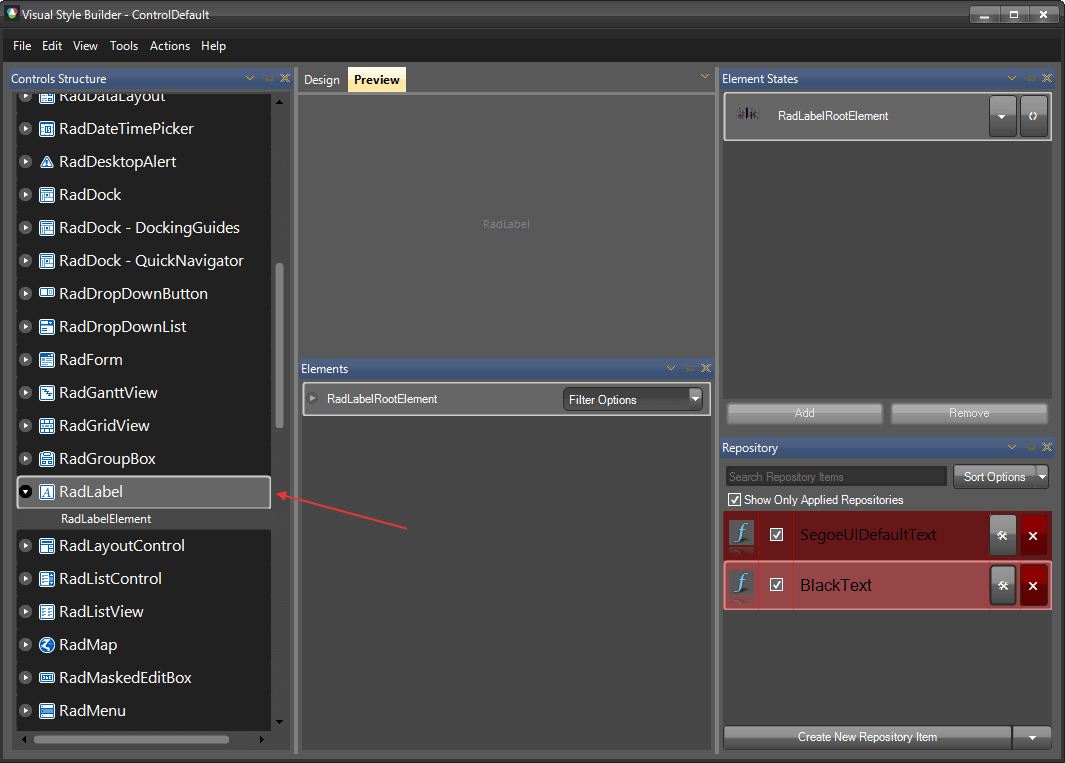The height and width of the screenshot is (763, 1065).
Task: Switch to the Design tab
Action: tap(322, 78)
